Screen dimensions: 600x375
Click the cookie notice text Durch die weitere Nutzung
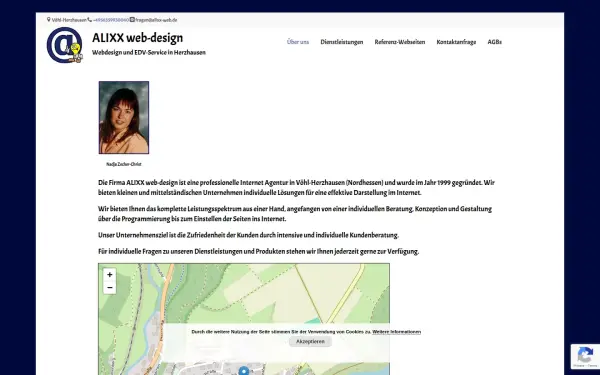pos(281,332)
